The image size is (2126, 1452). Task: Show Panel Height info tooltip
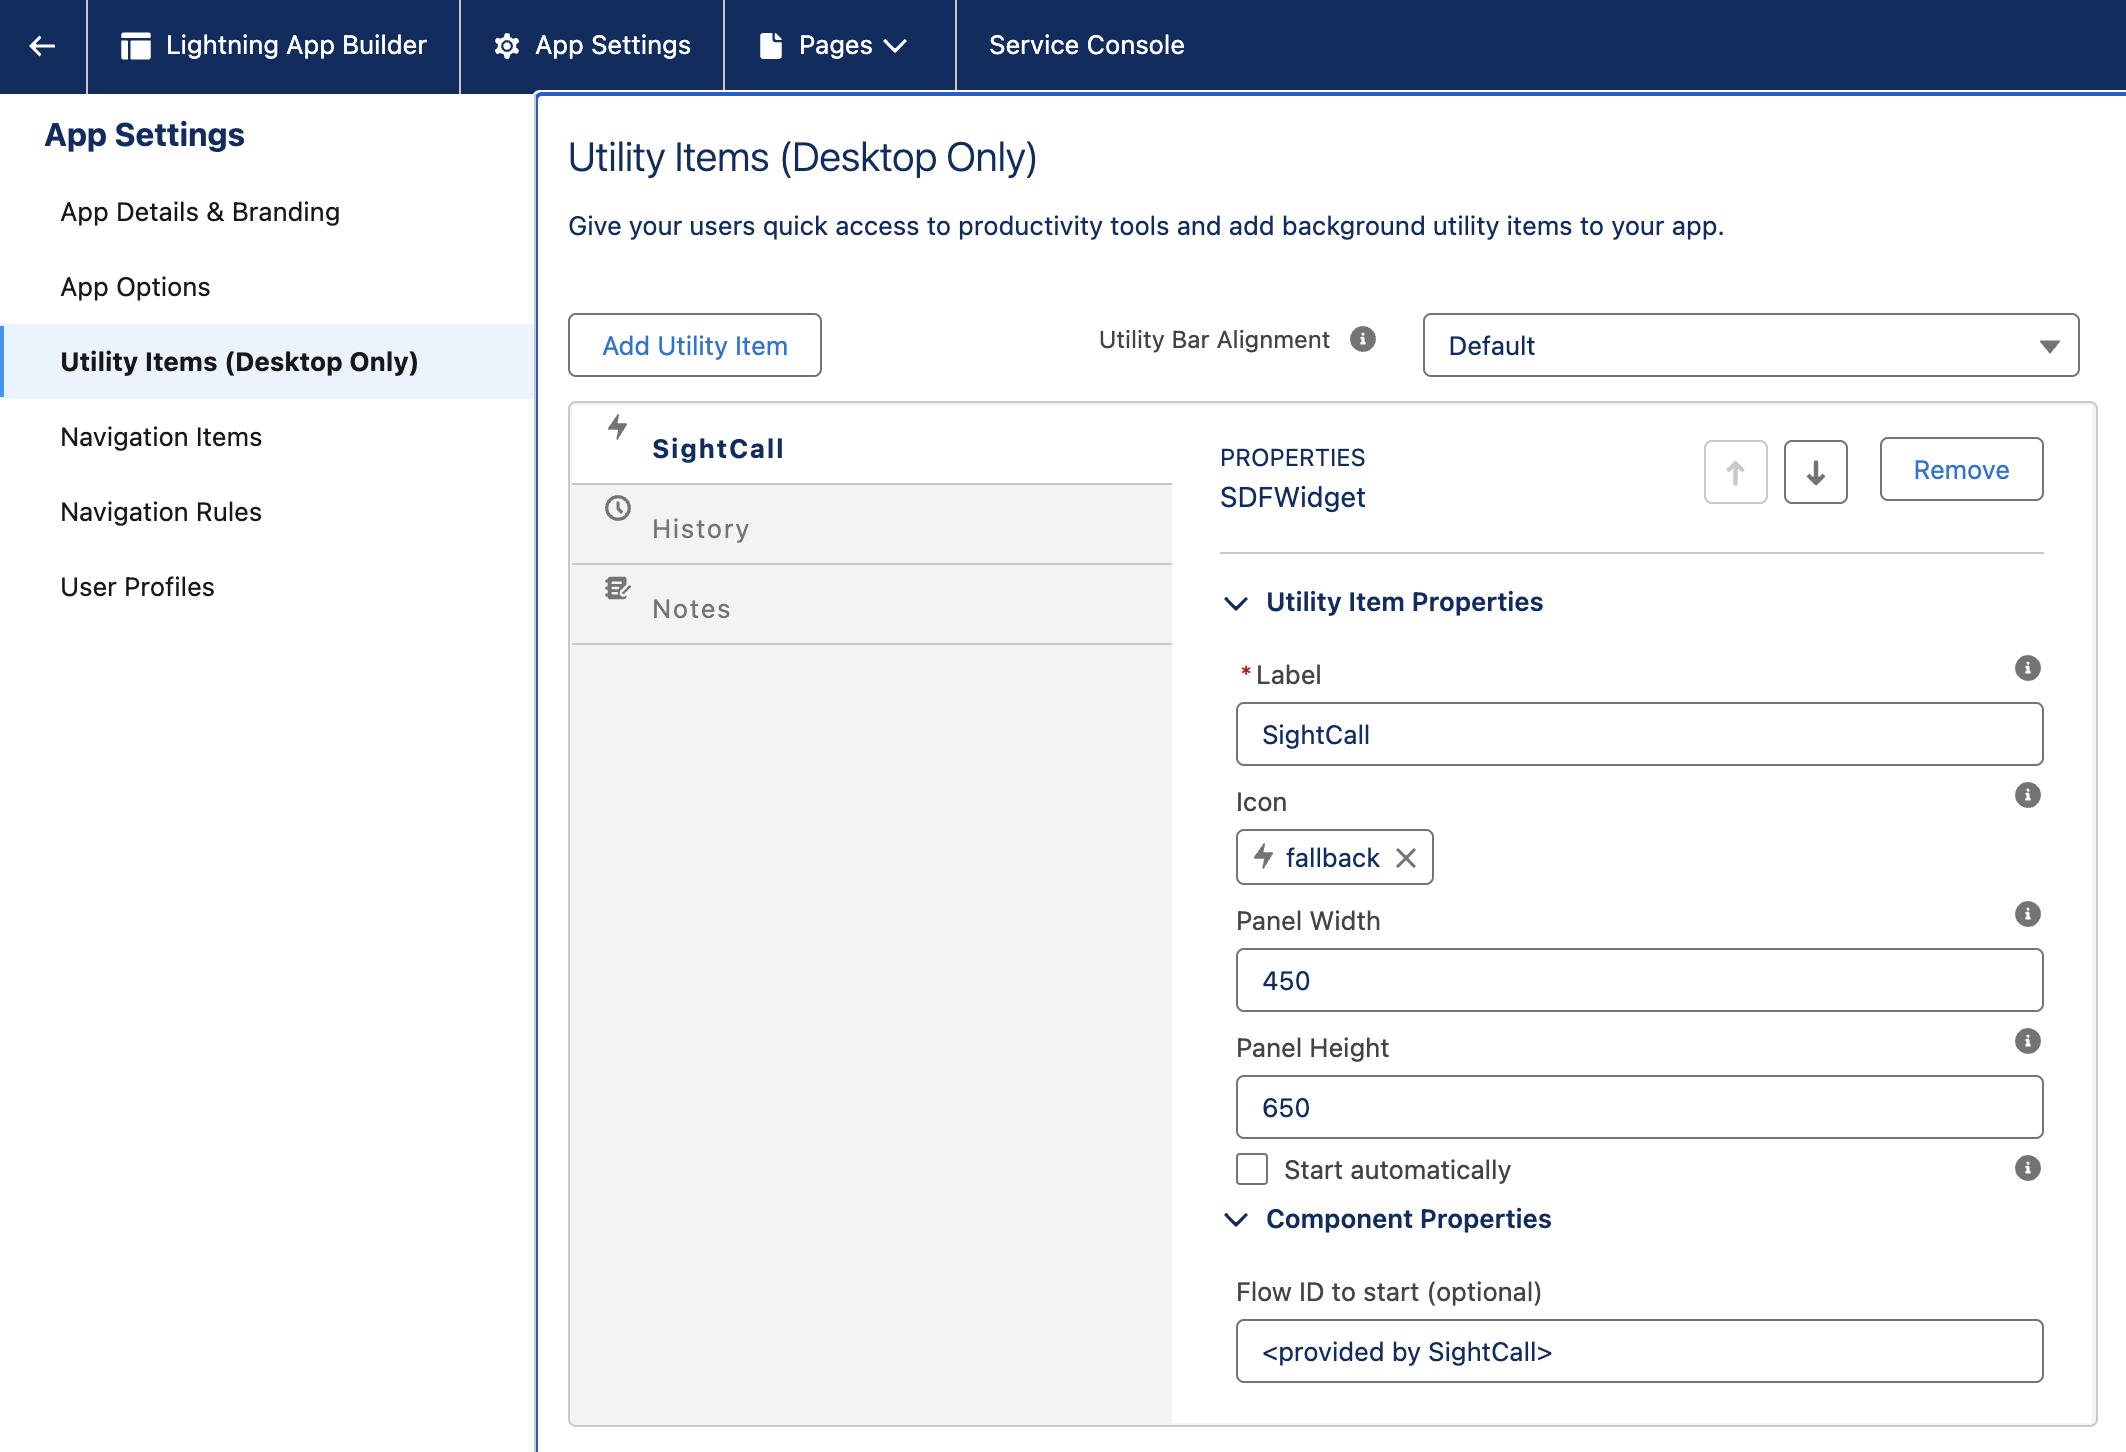[2028, 1041]
